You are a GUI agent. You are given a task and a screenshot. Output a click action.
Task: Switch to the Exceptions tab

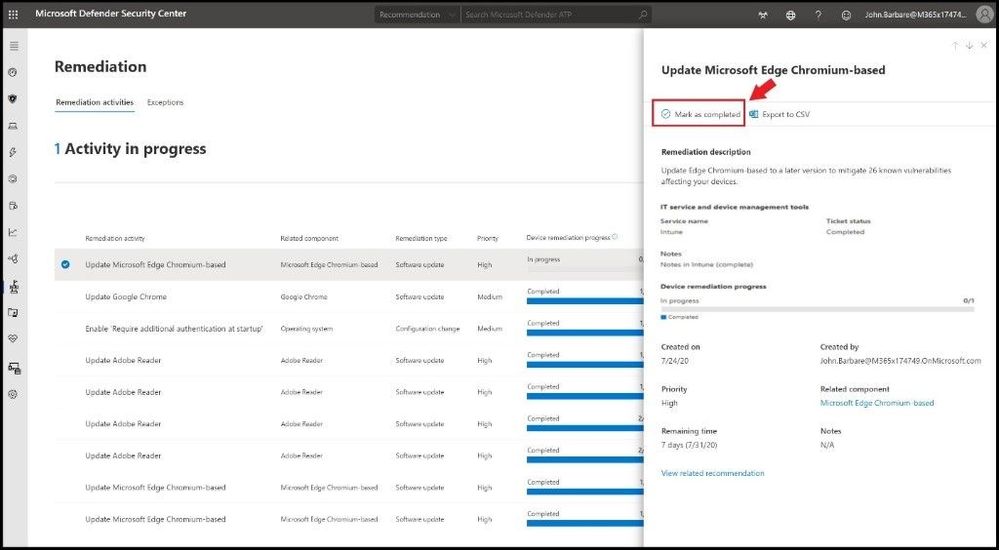165,102
